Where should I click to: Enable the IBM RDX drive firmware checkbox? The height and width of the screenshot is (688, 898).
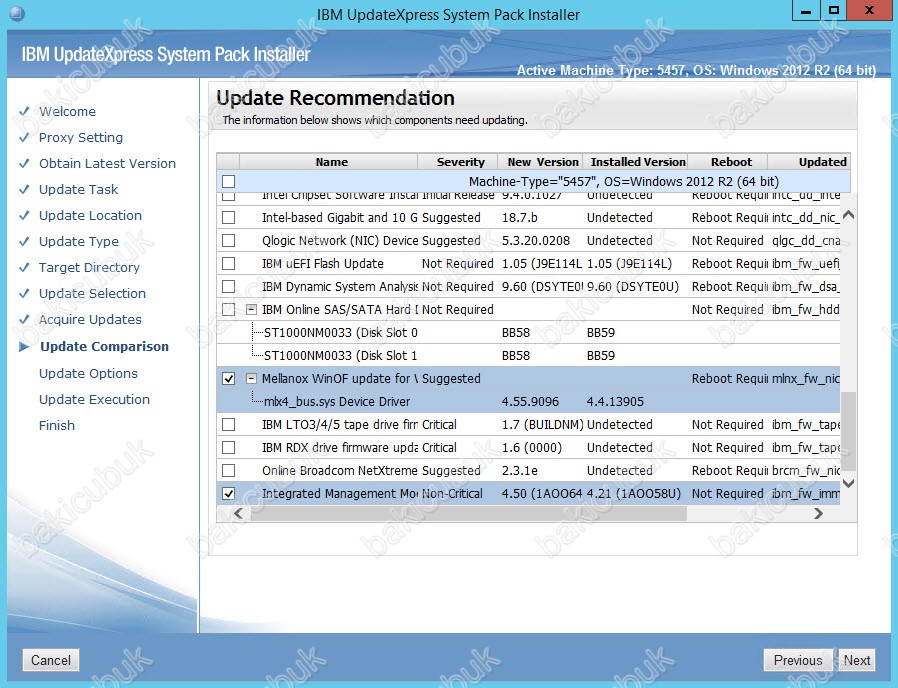229,447
